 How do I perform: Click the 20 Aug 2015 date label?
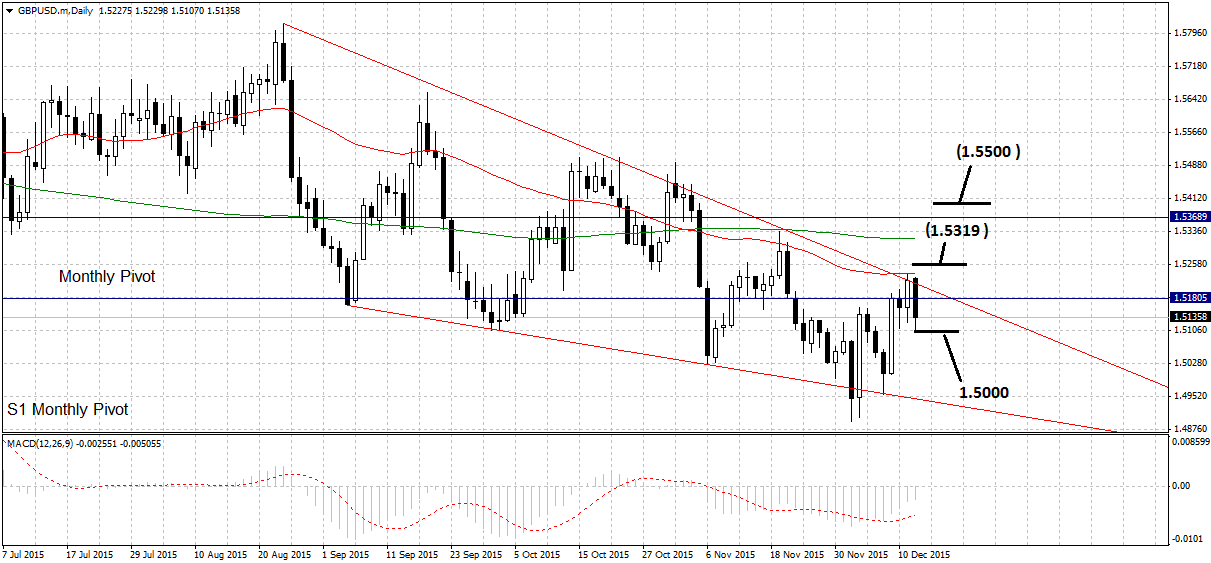tap(286, 554)
